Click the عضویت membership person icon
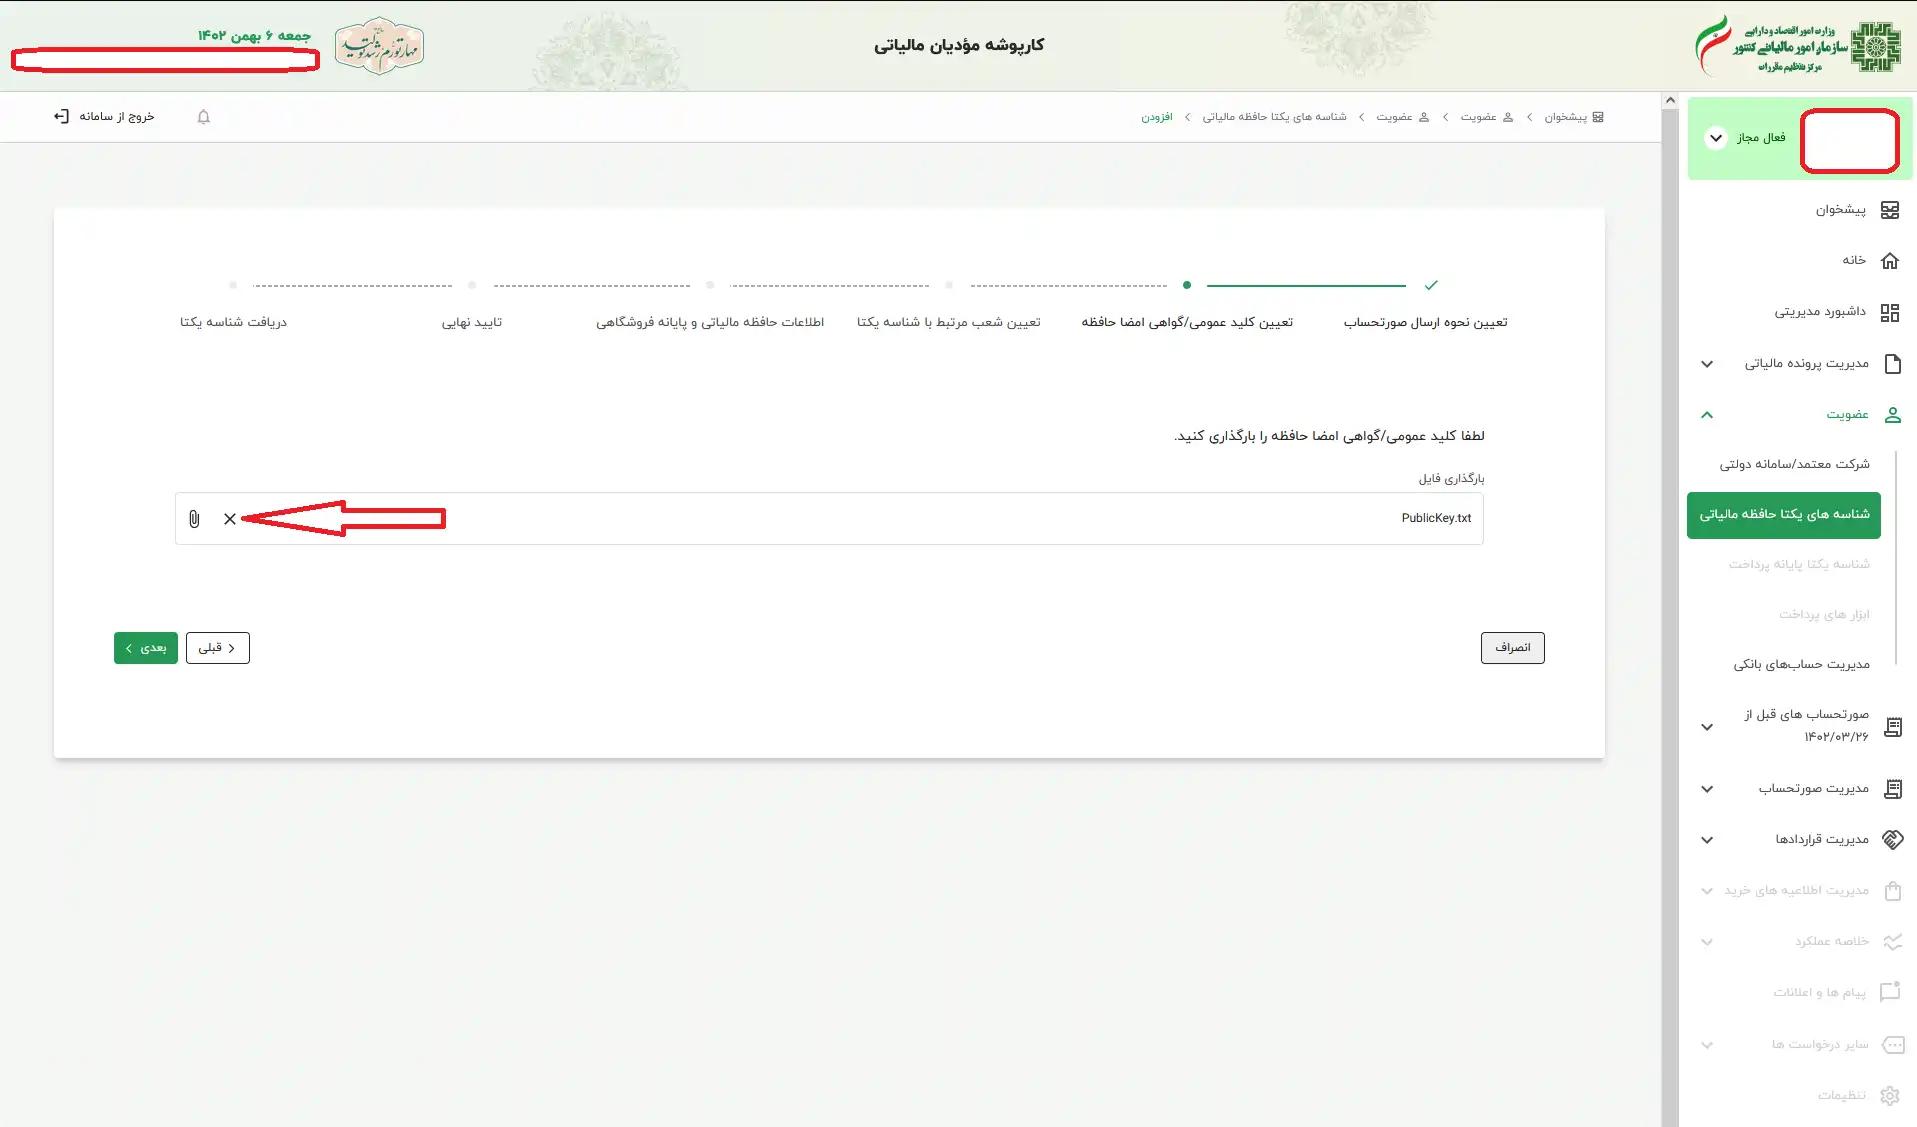Screen dimensions: 1917x1127 1892,415
